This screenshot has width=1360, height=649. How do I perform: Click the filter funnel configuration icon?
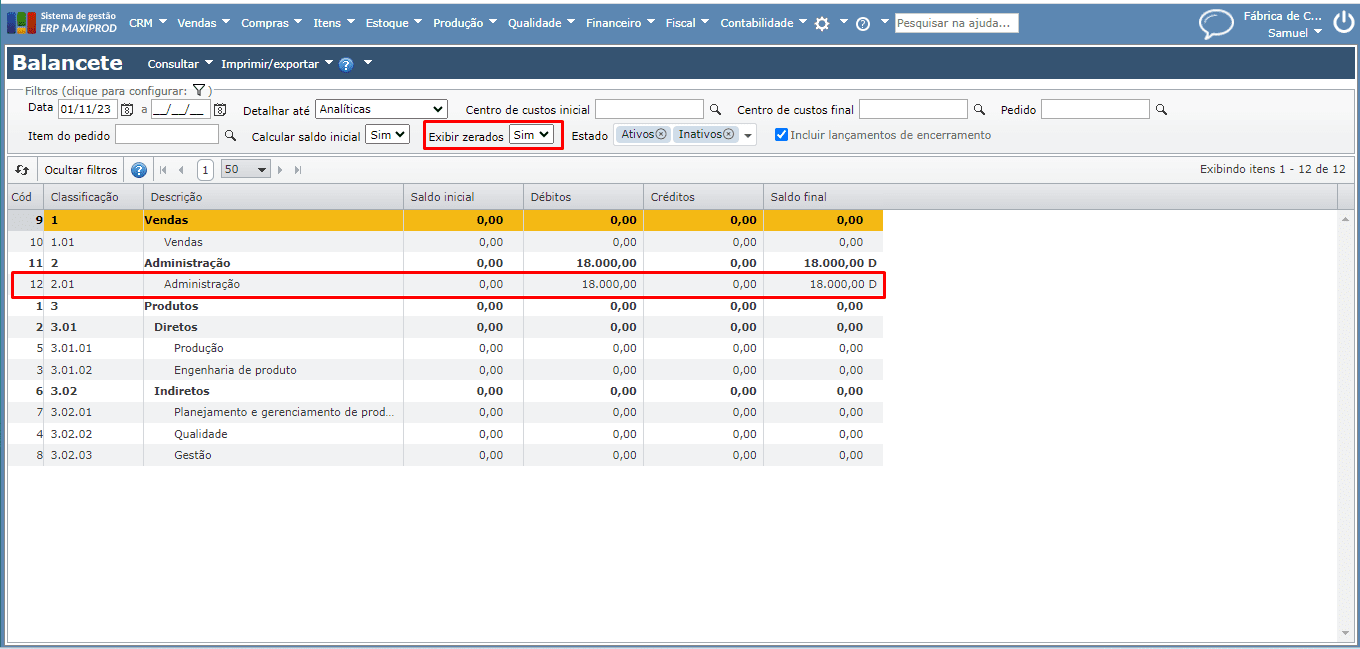coord(199,90)
